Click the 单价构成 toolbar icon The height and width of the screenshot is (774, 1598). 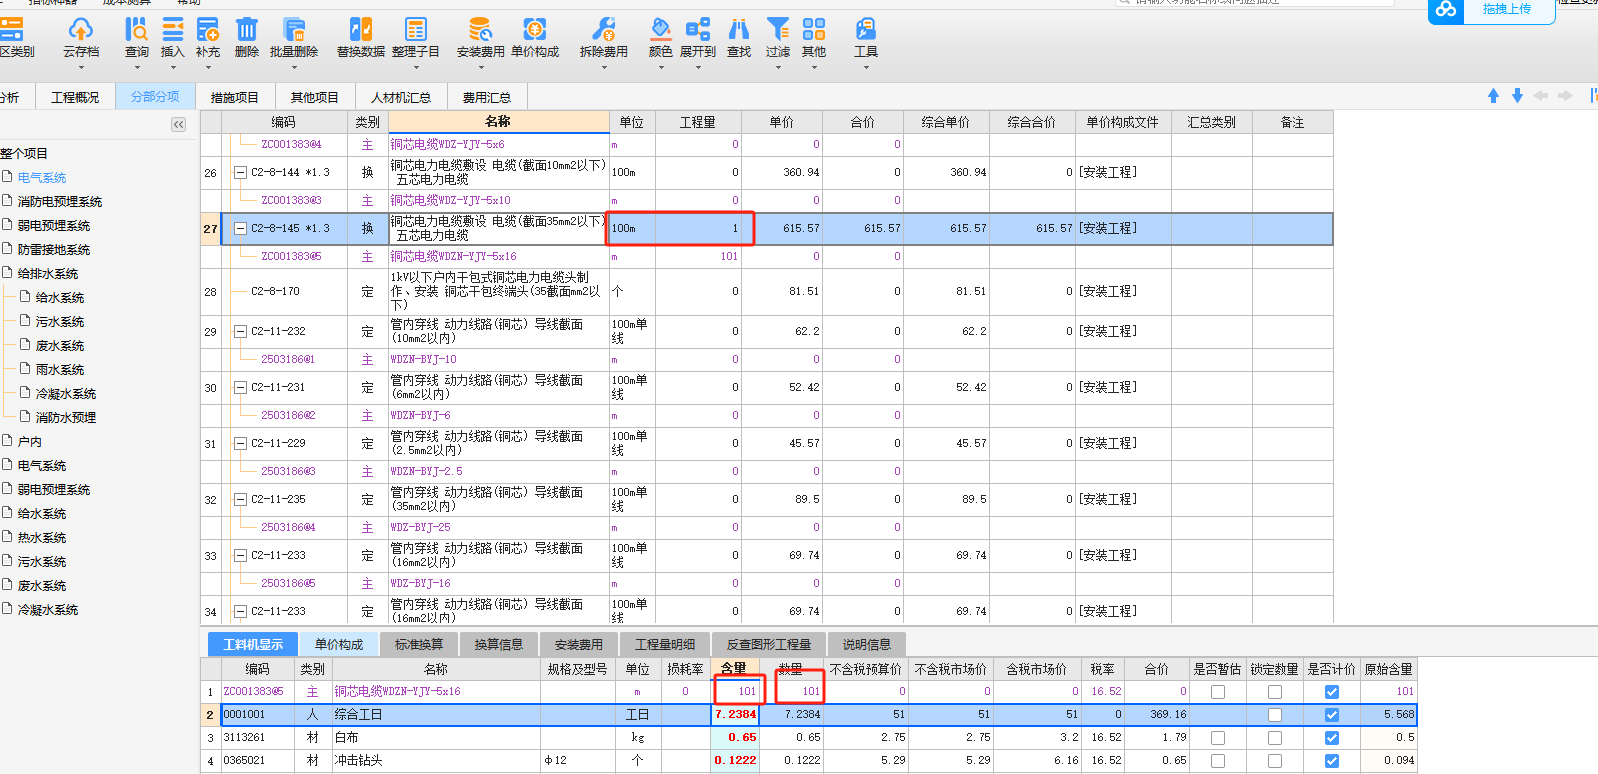point(535,29)
